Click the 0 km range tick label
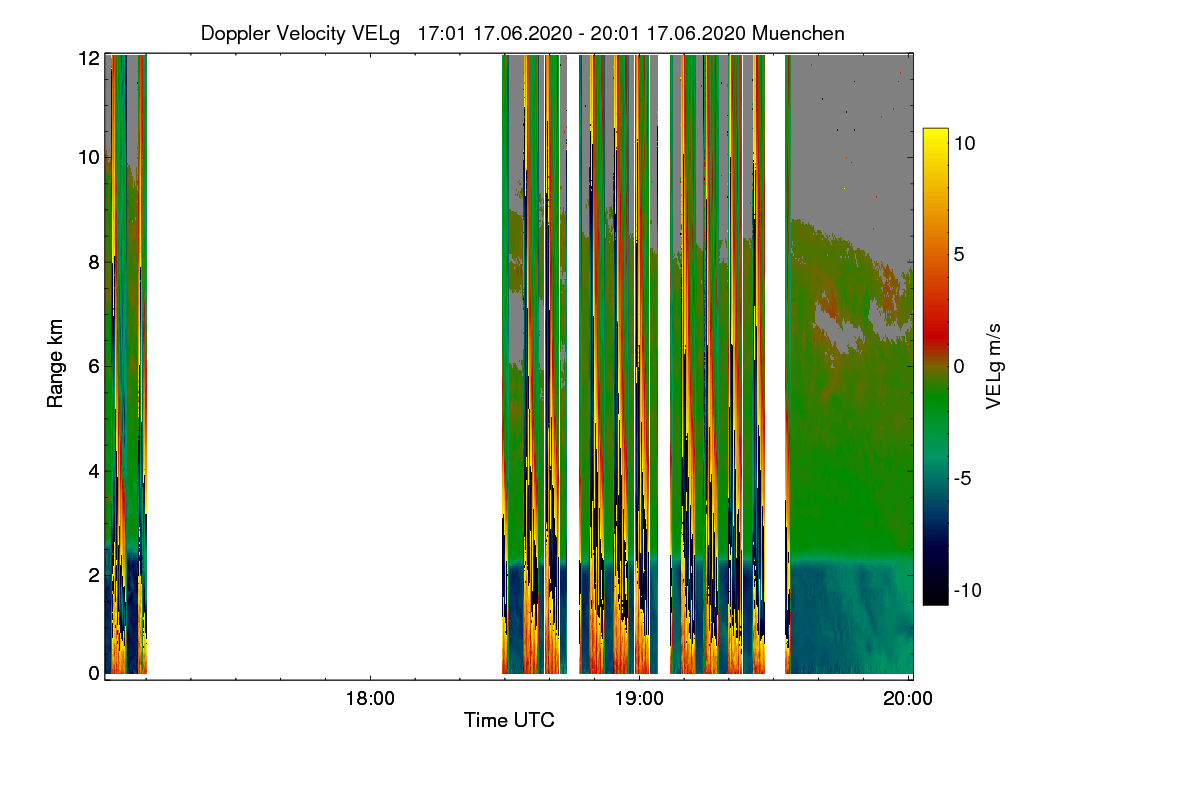Image resolution: width=1200 pixels, height=800 pixels. tap(94, 673)
